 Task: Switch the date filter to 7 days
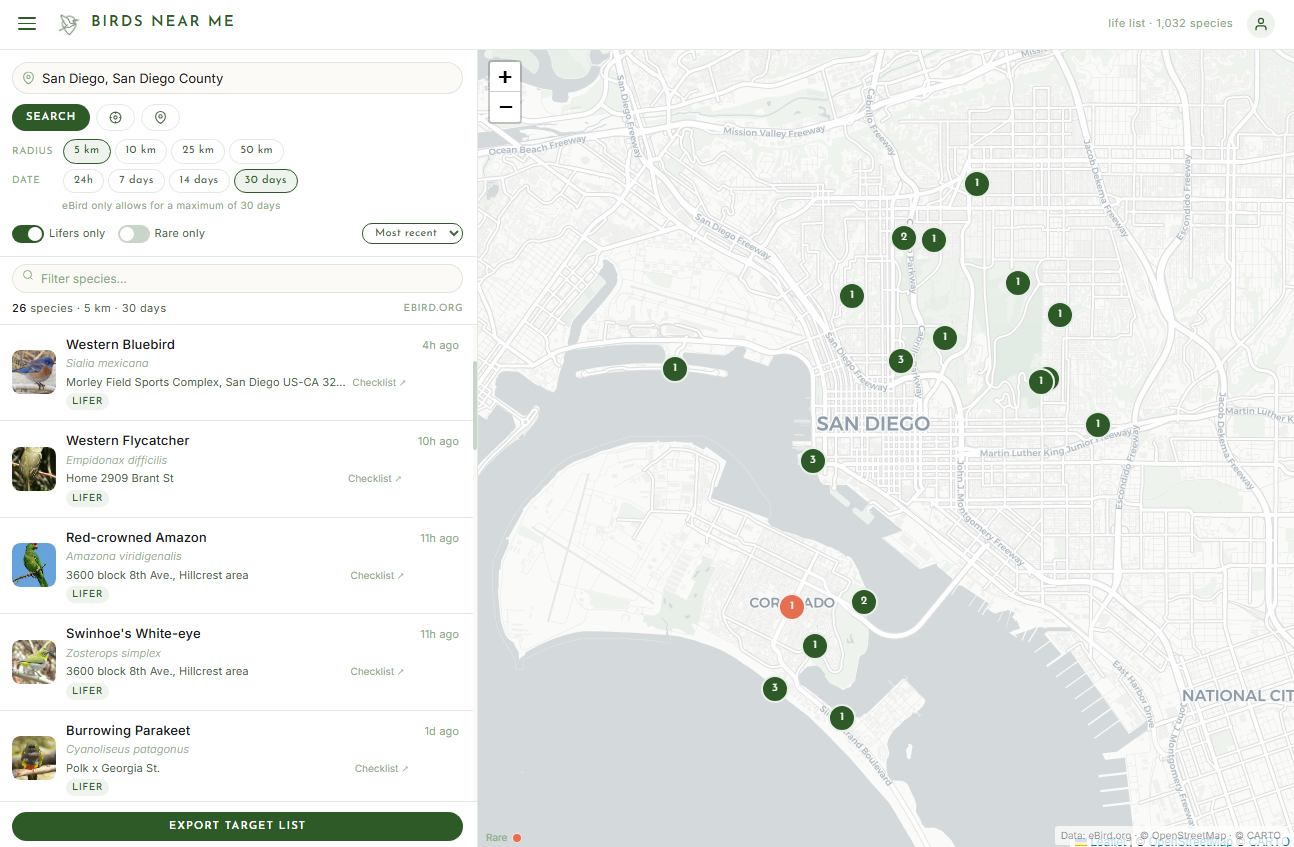136,180
